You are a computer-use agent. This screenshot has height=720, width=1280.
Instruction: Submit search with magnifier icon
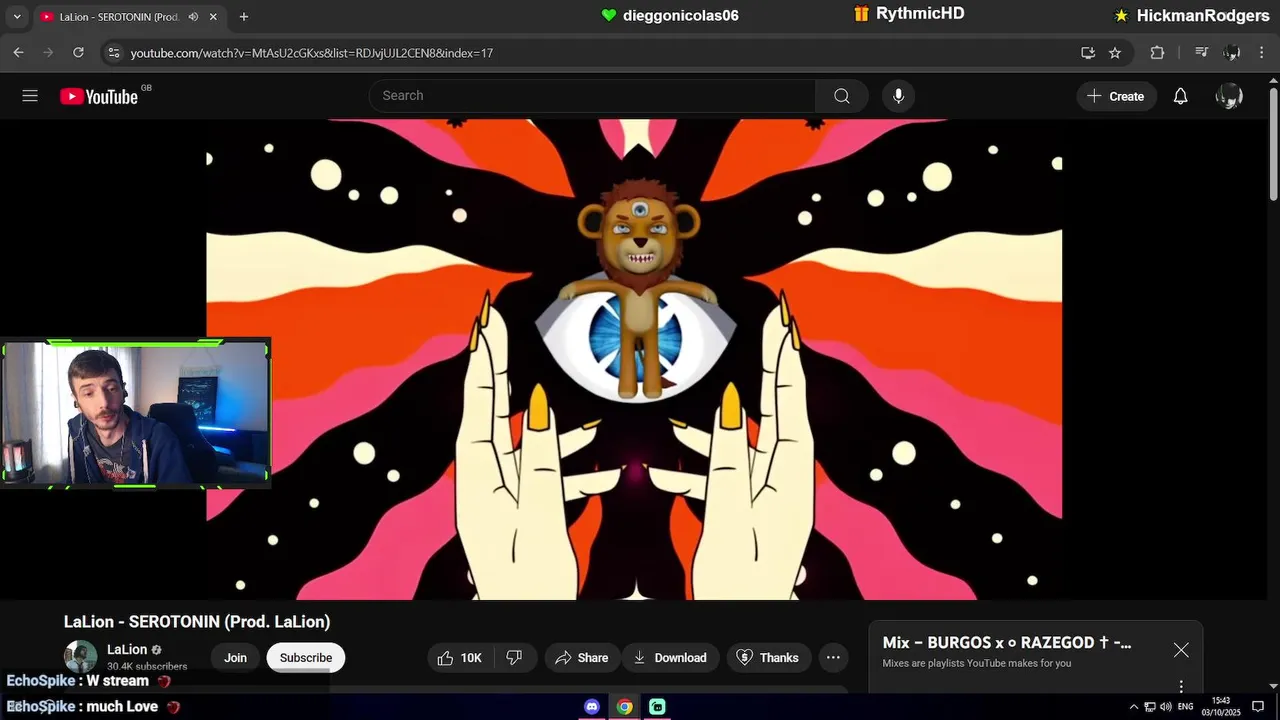click(842, 96)
